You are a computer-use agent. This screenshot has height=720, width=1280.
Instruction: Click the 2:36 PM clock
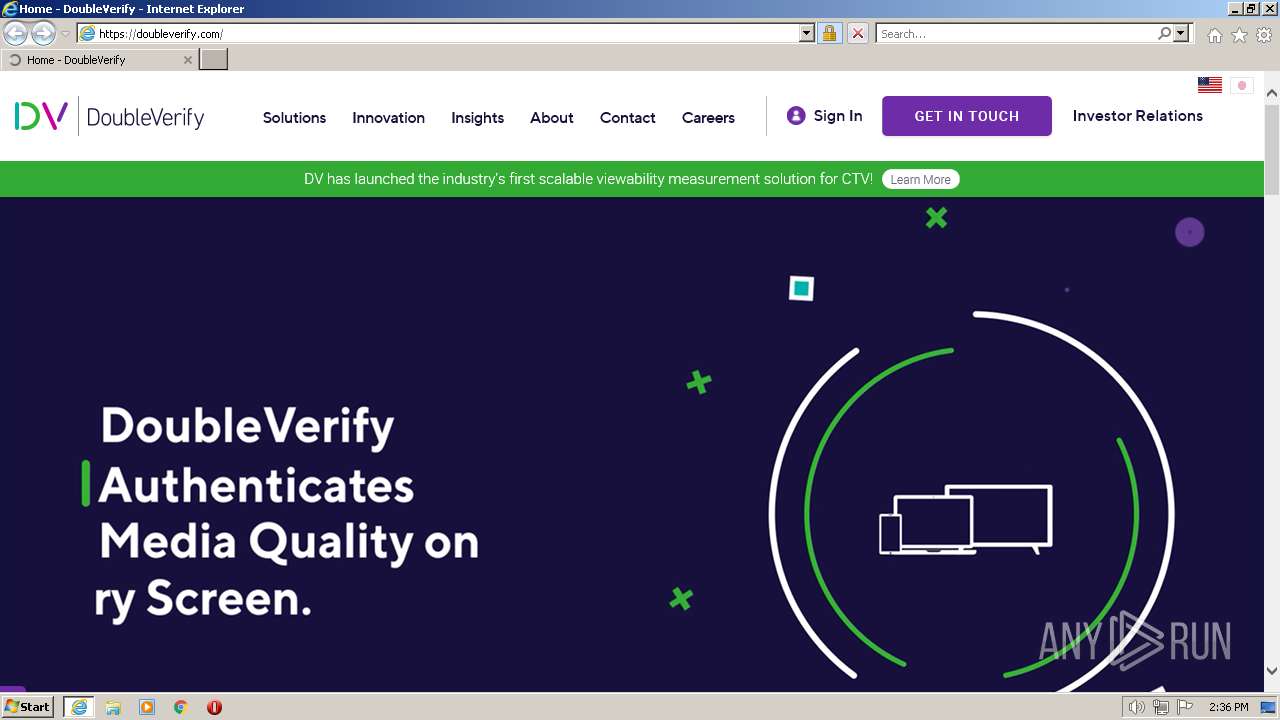click(1228, 707)
